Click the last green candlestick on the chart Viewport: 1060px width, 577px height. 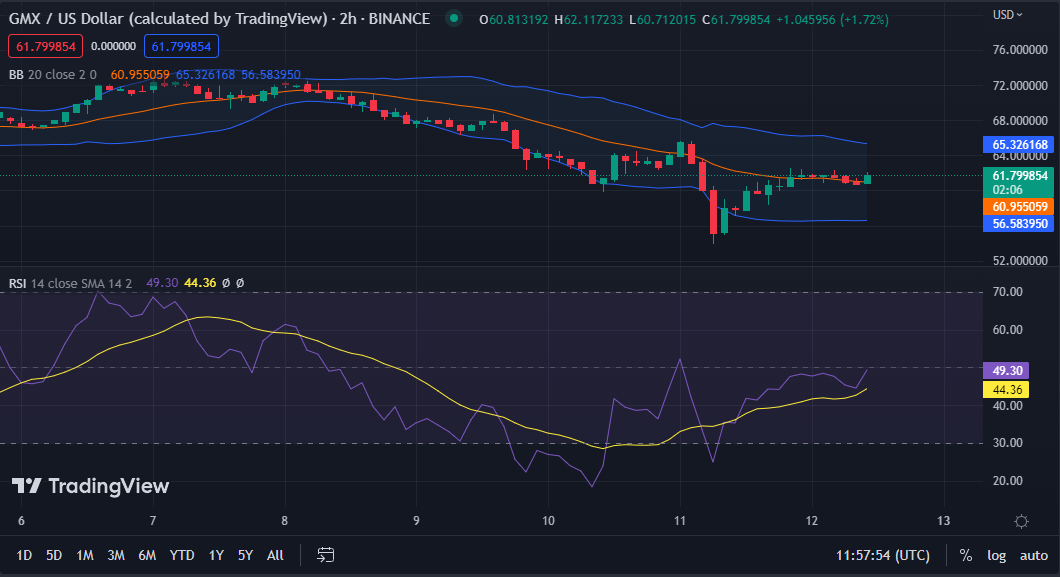click(867, 178)
